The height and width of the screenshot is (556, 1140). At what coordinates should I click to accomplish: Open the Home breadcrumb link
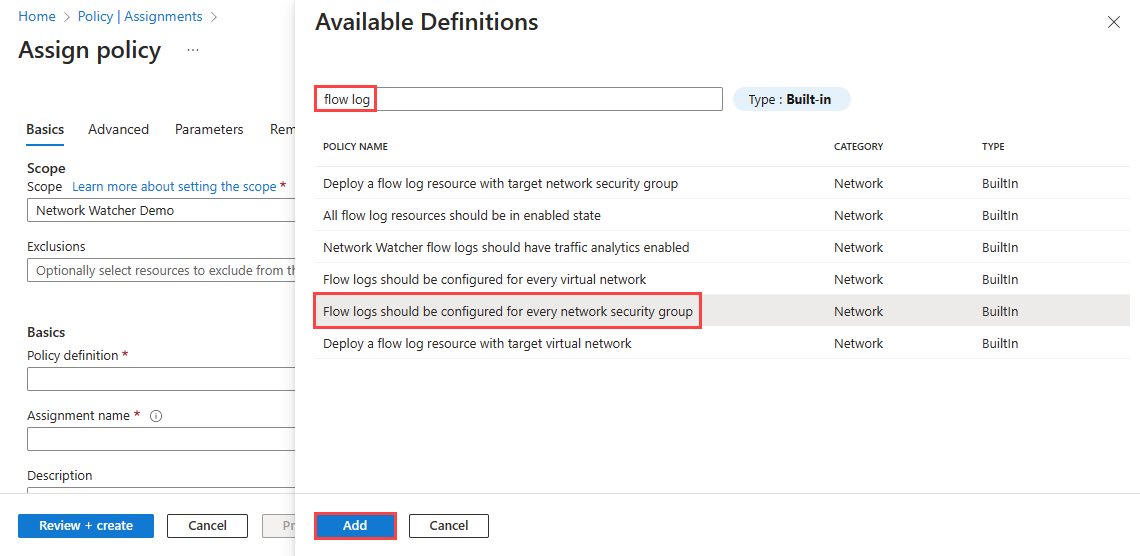(37, 17)
